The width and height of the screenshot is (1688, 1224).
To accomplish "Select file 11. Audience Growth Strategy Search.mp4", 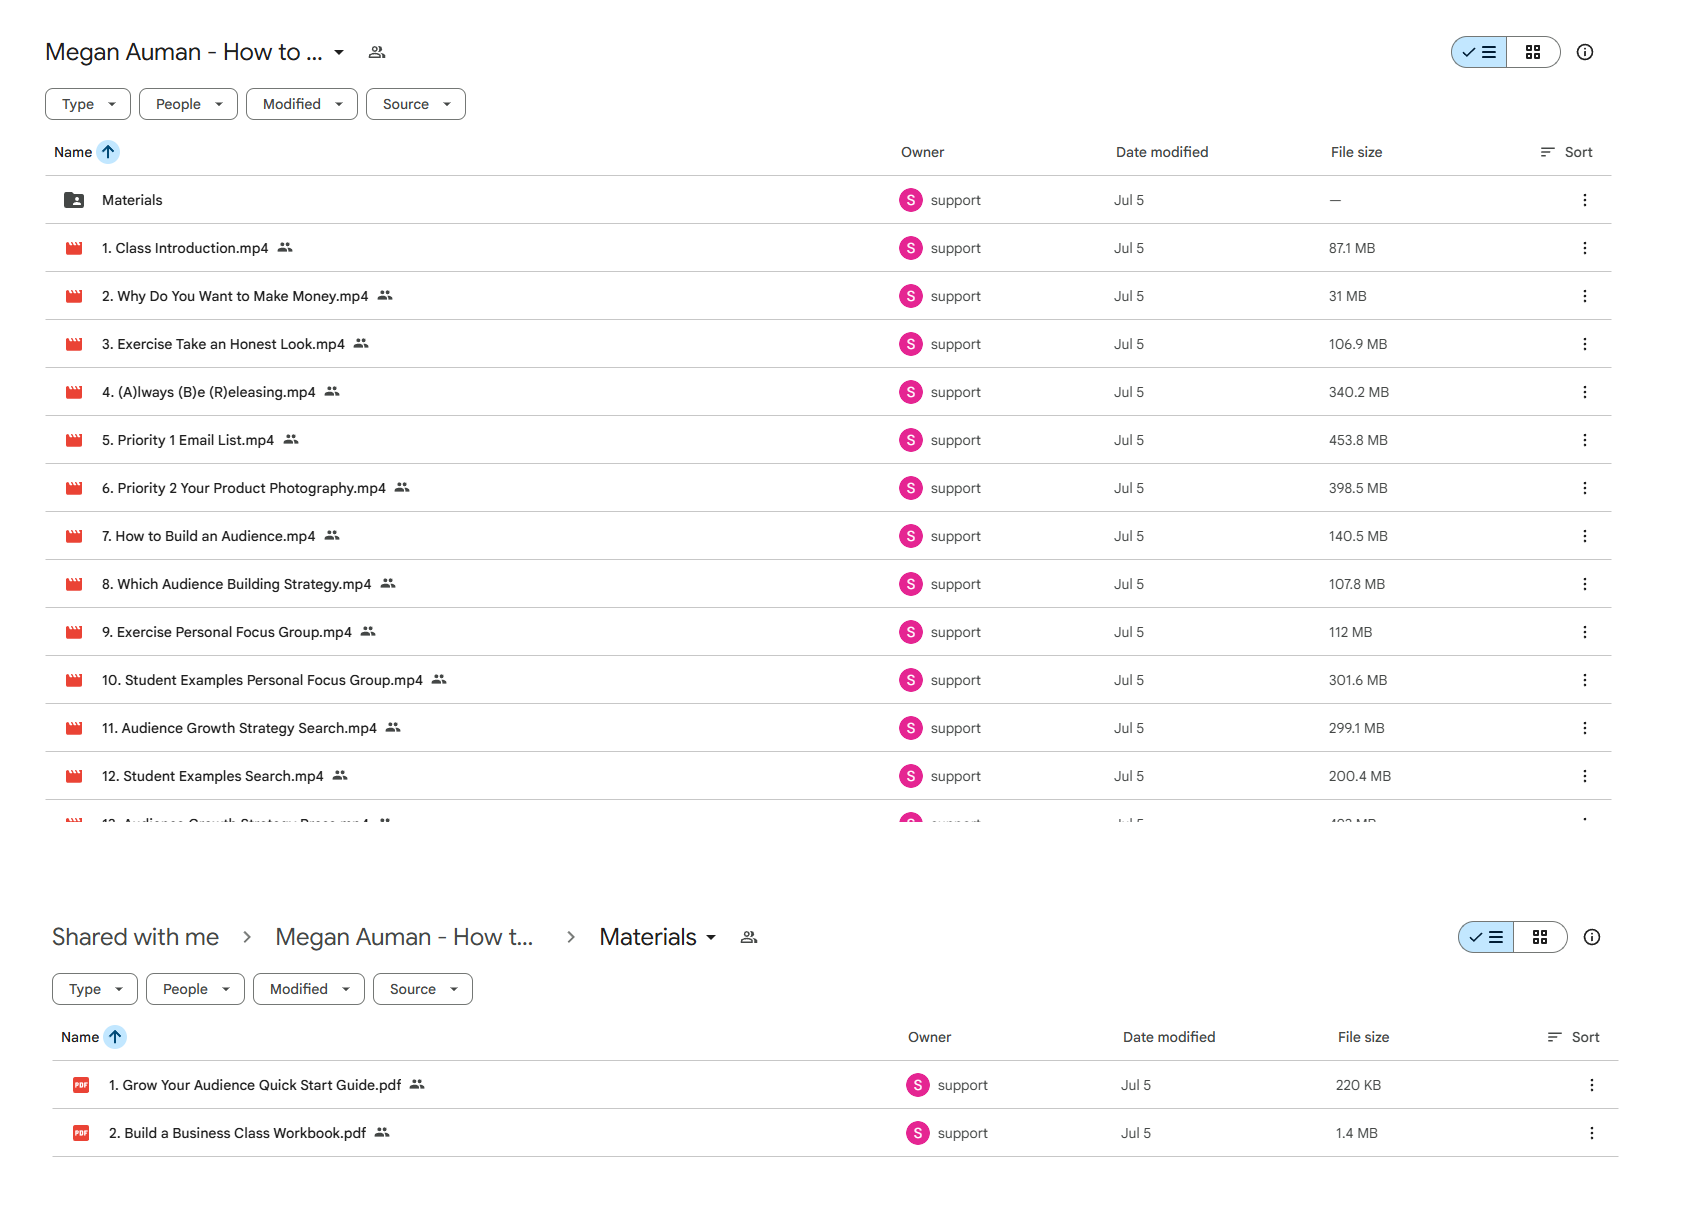I will [x=239, y=728].
